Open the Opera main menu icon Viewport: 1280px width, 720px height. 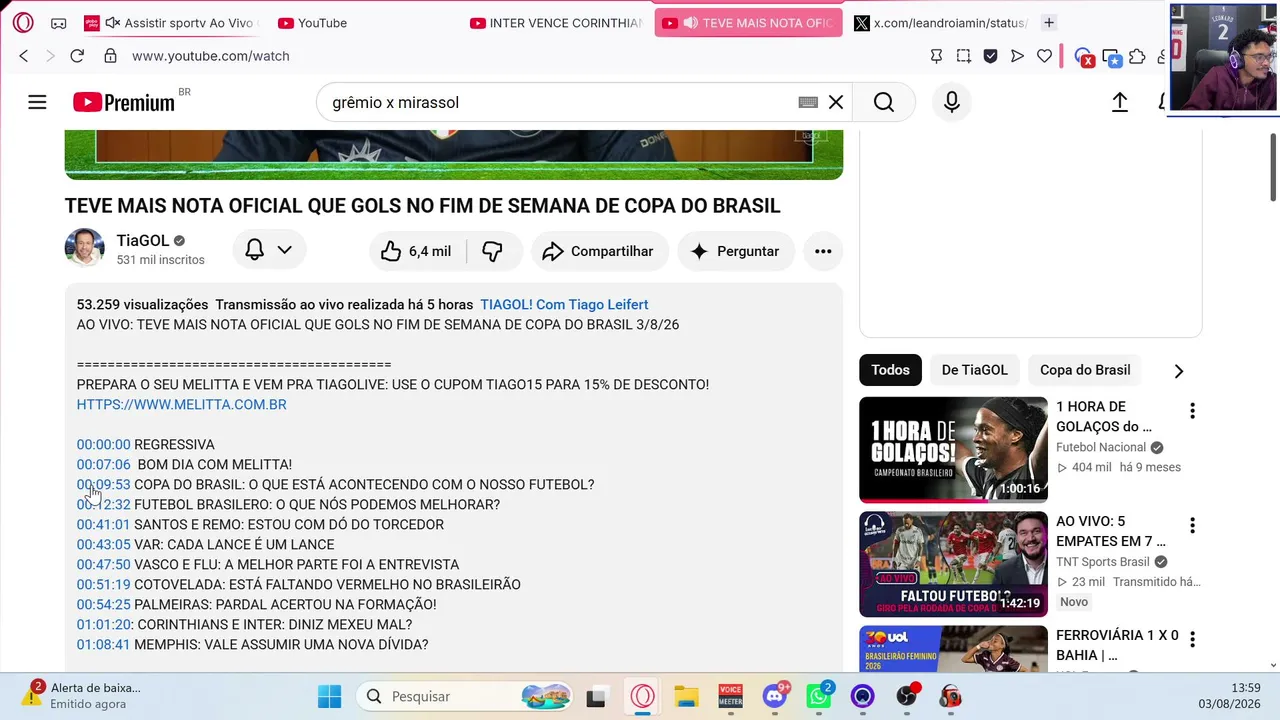click(23, 22)
